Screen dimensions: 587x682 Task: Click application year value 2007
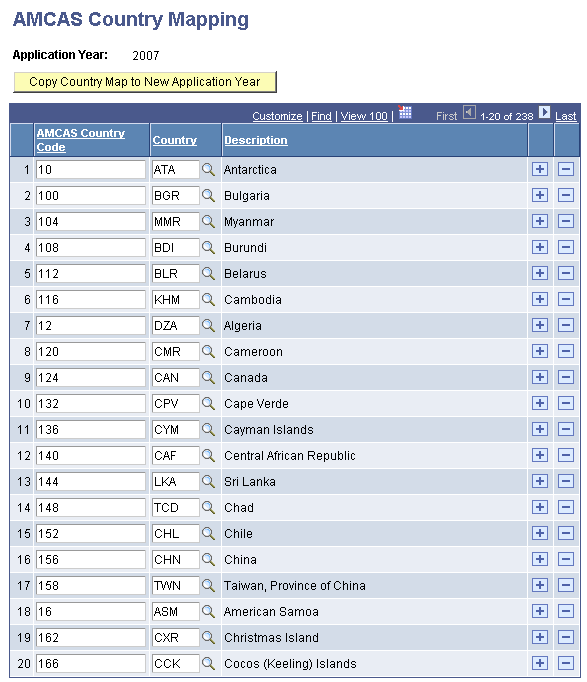(146, 56)
